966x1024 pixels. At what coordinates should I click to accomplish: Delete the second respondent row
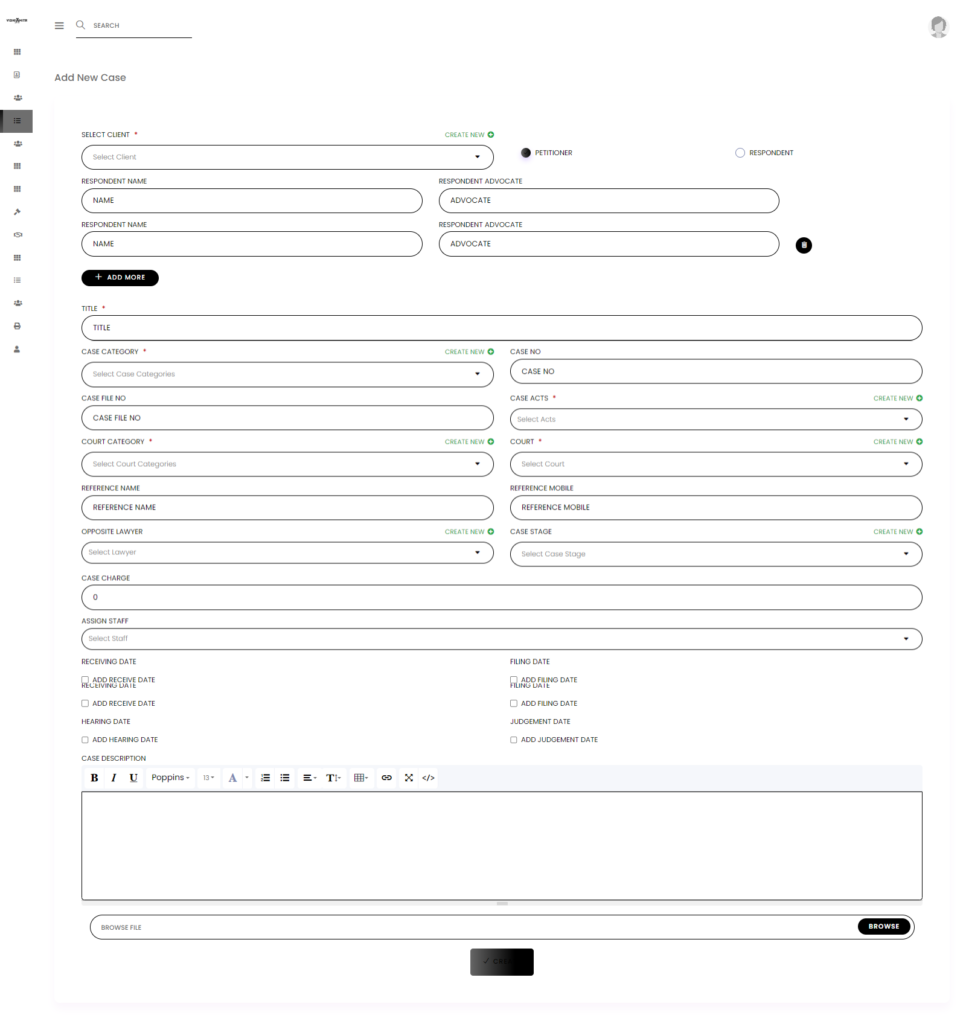(803, 245)
